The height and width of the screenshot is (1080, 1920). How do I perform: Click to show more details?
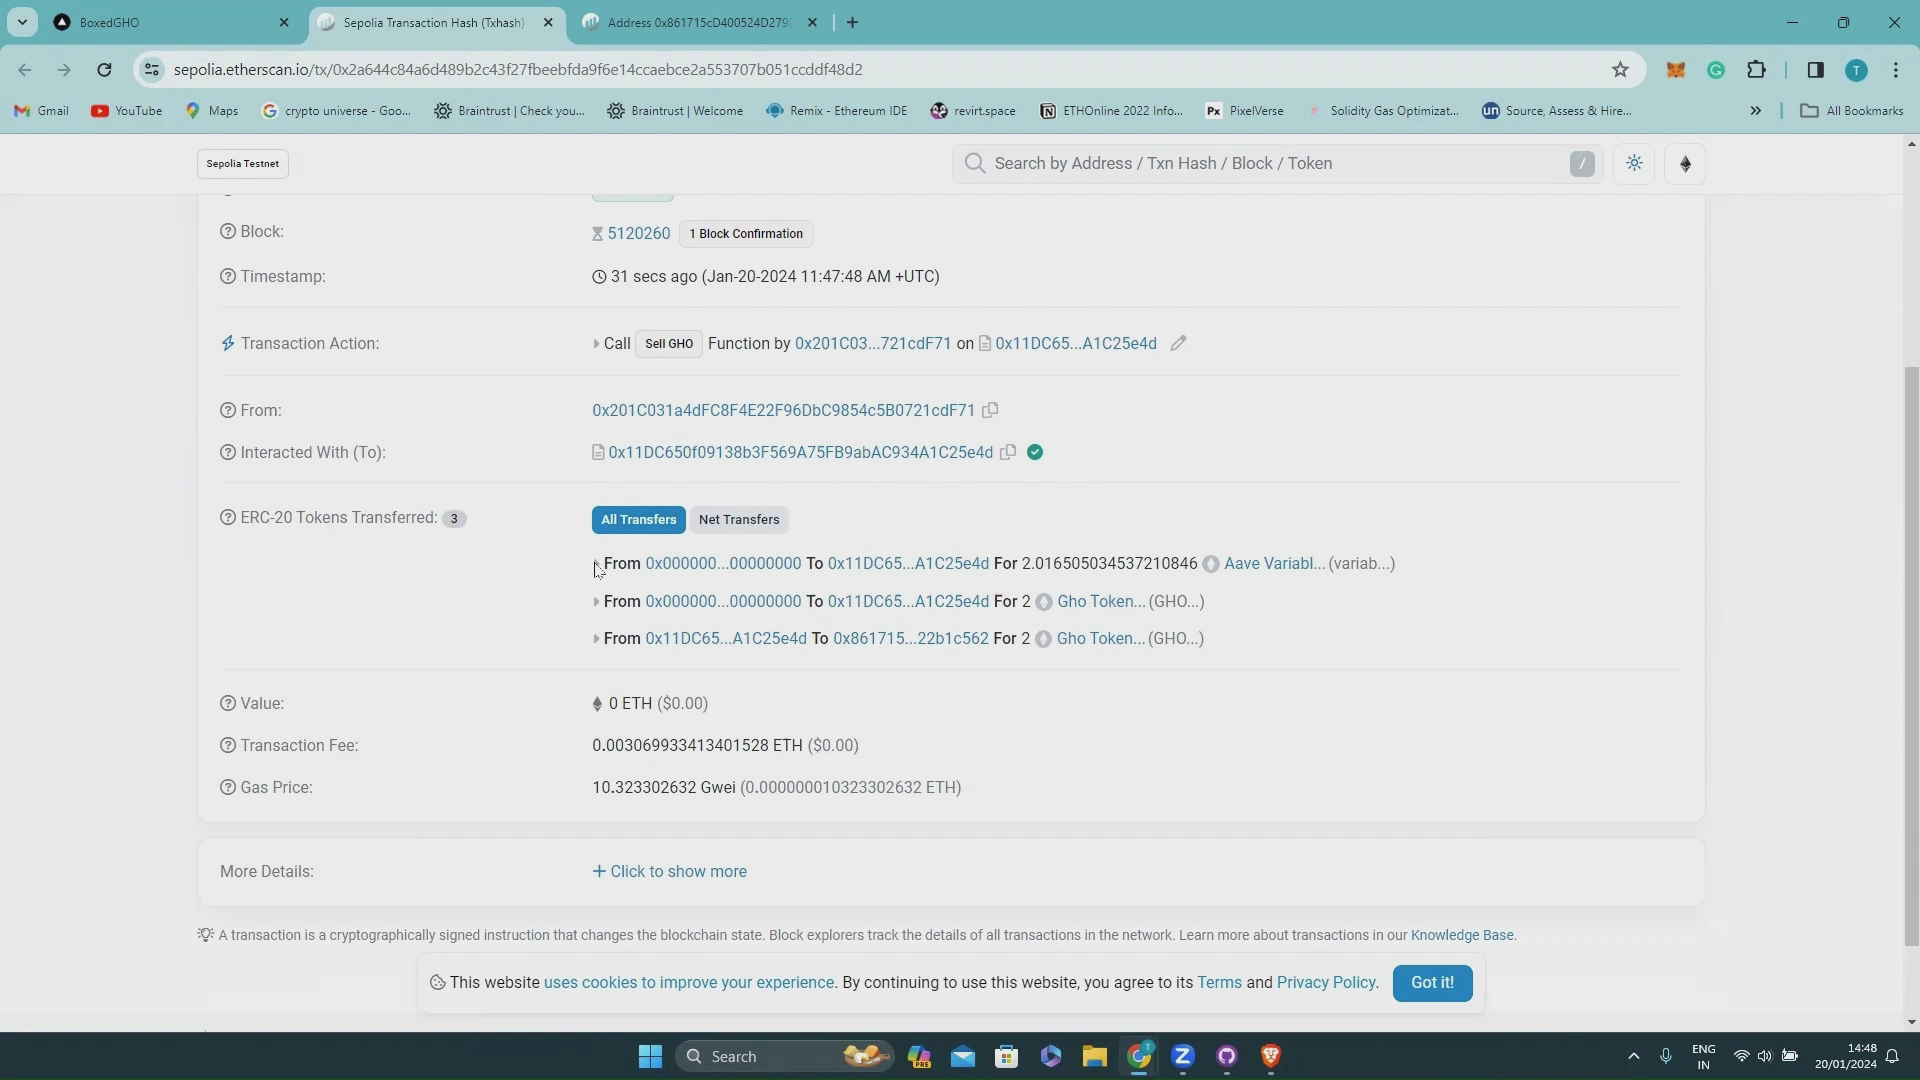[669, 872]
